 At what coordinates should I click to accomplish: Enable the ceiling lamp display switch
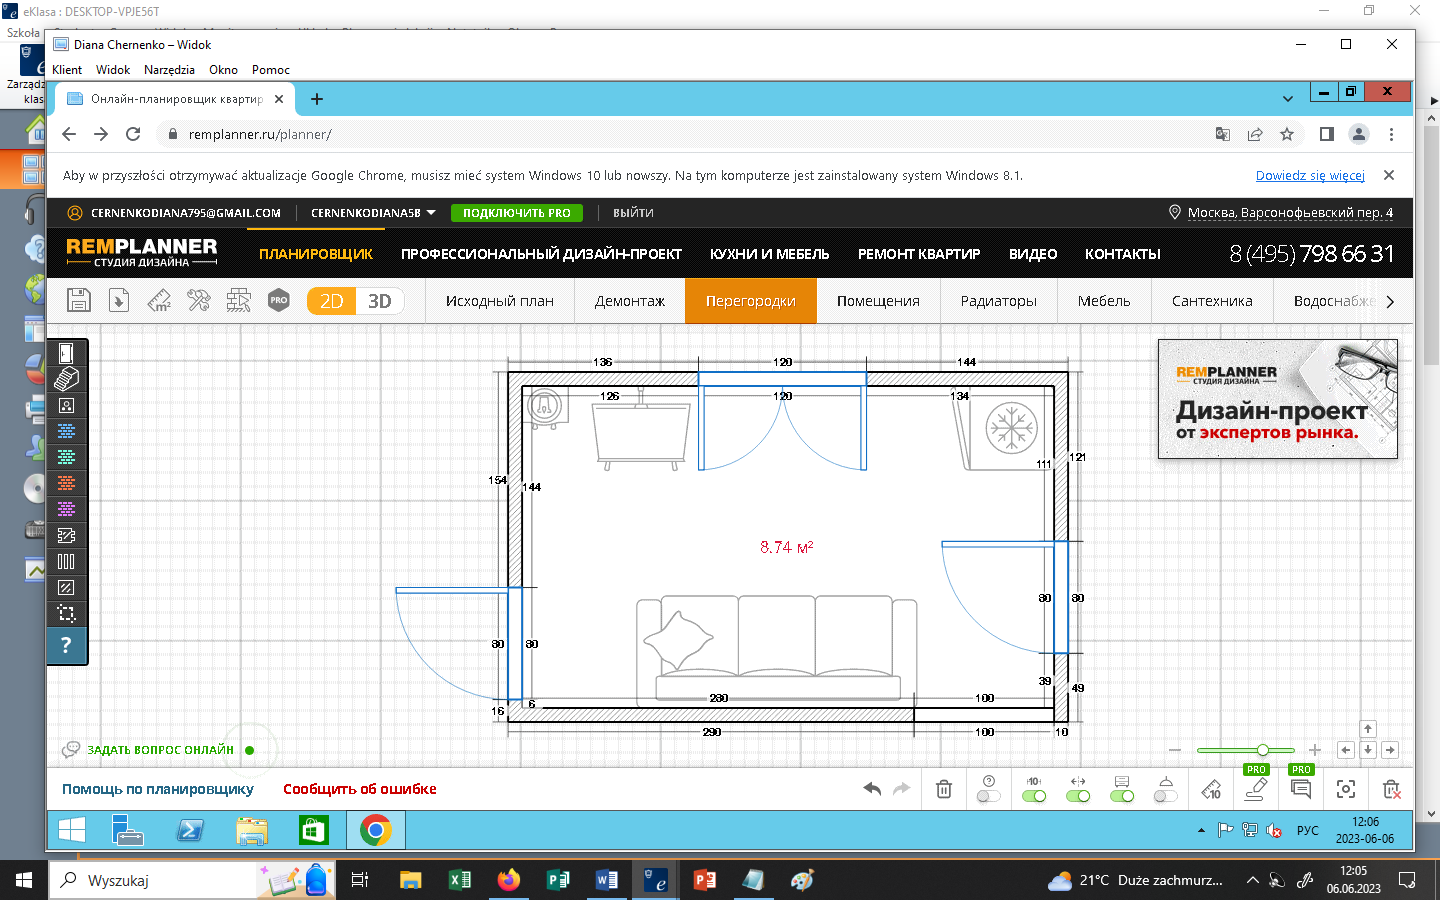tap(1165, 796)
